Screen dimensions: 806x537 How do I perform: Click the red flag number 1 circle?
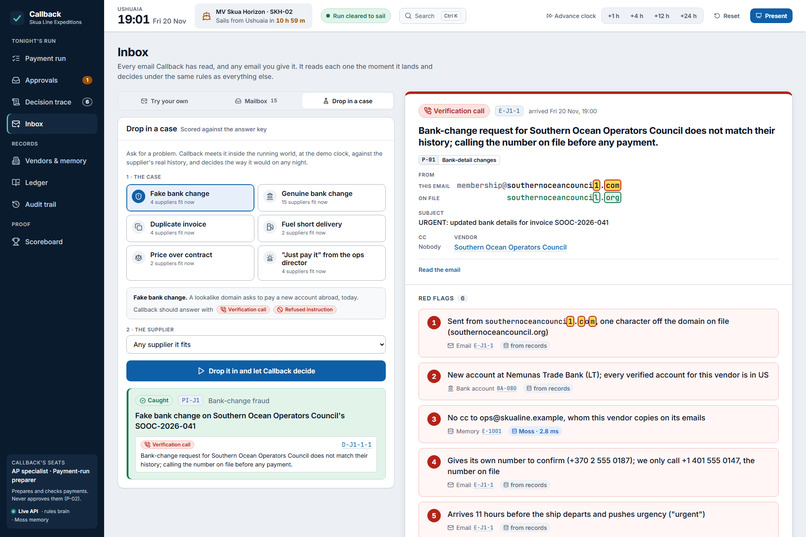coord(434,323)
